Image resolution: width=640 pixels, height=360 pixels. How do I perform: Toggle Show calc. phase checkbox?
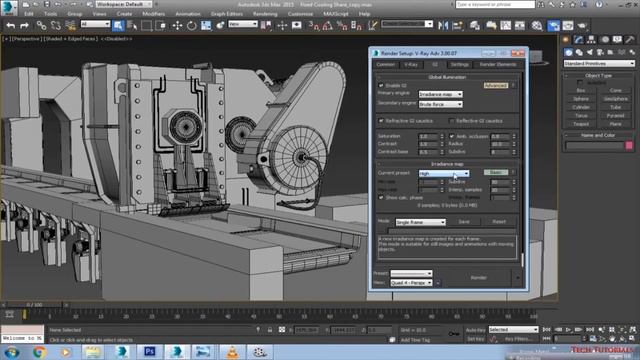[x=381, y=198]
